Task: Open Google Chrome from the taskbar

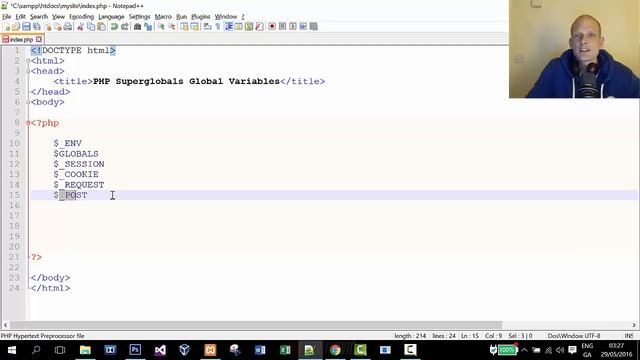Action: (x=335, y=350)
